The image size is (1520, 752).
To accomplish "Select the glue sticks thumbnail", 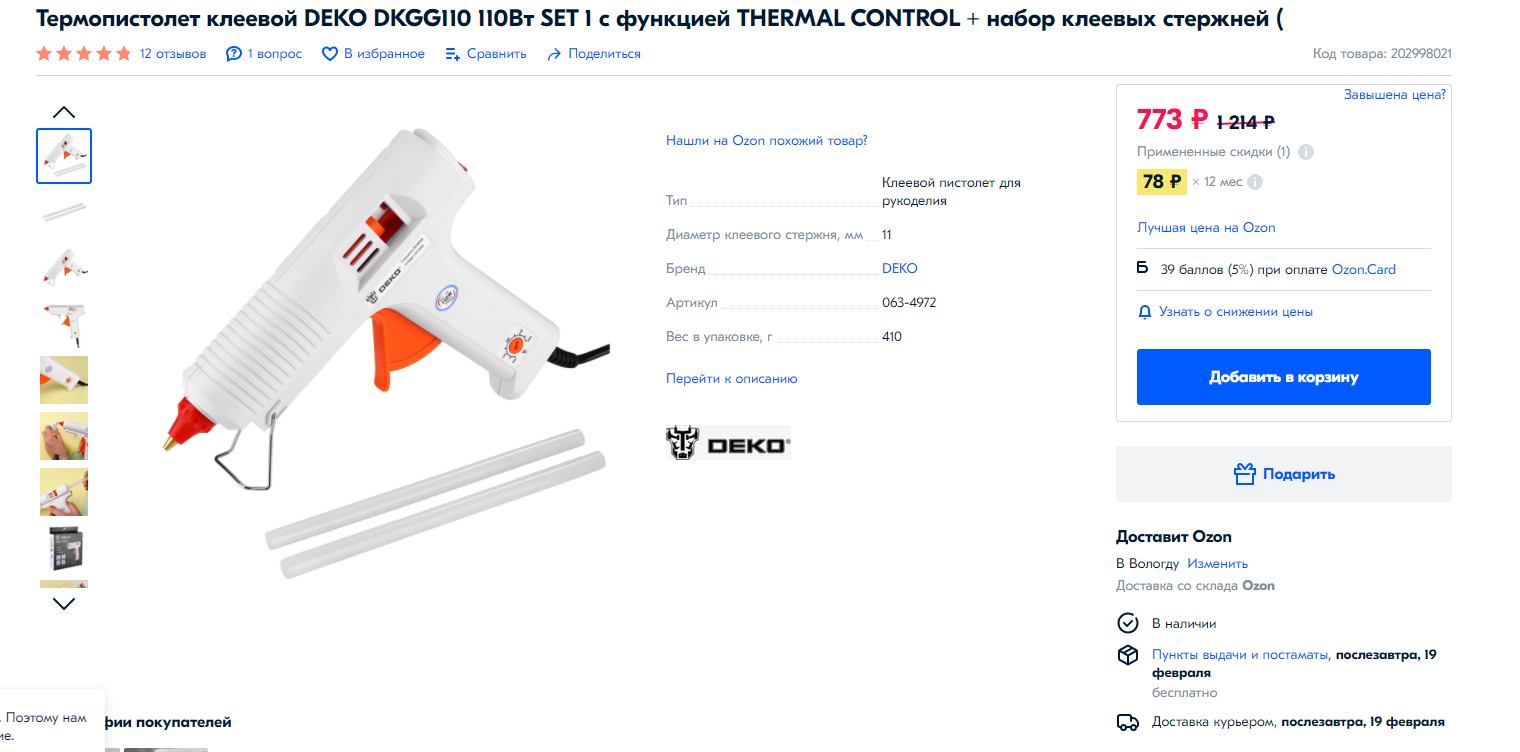I will tap(64, 211).
